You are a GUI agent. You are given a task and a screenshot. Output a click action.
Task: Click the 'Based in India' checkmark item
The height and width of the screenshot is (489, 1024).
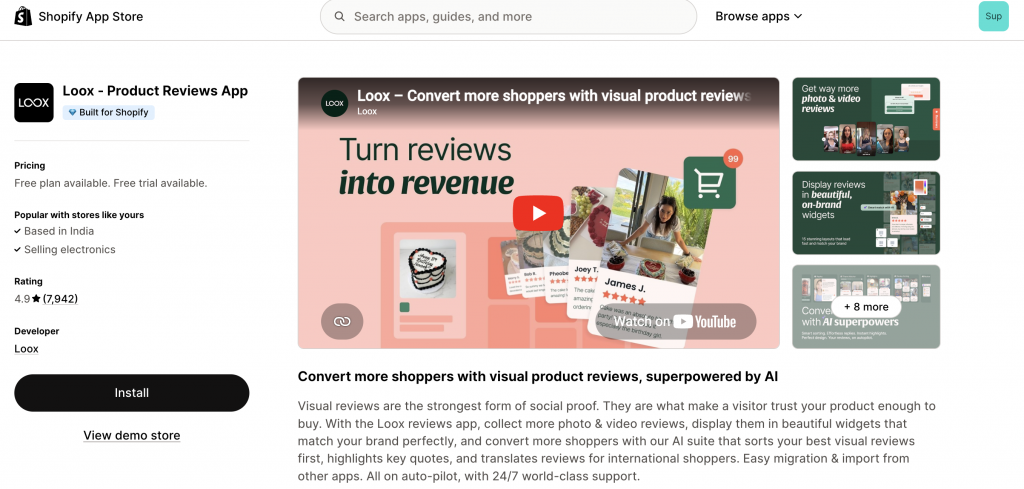point(54,231)
